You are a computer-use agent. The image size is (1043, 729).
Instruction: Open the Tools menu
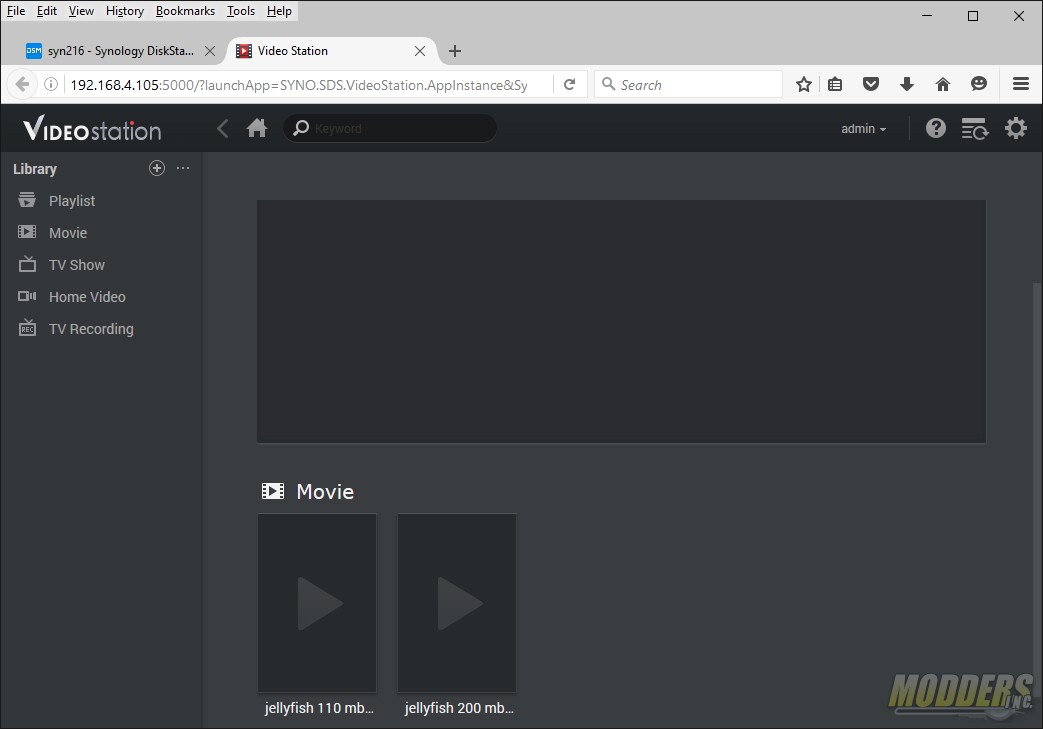coord(241,11)
